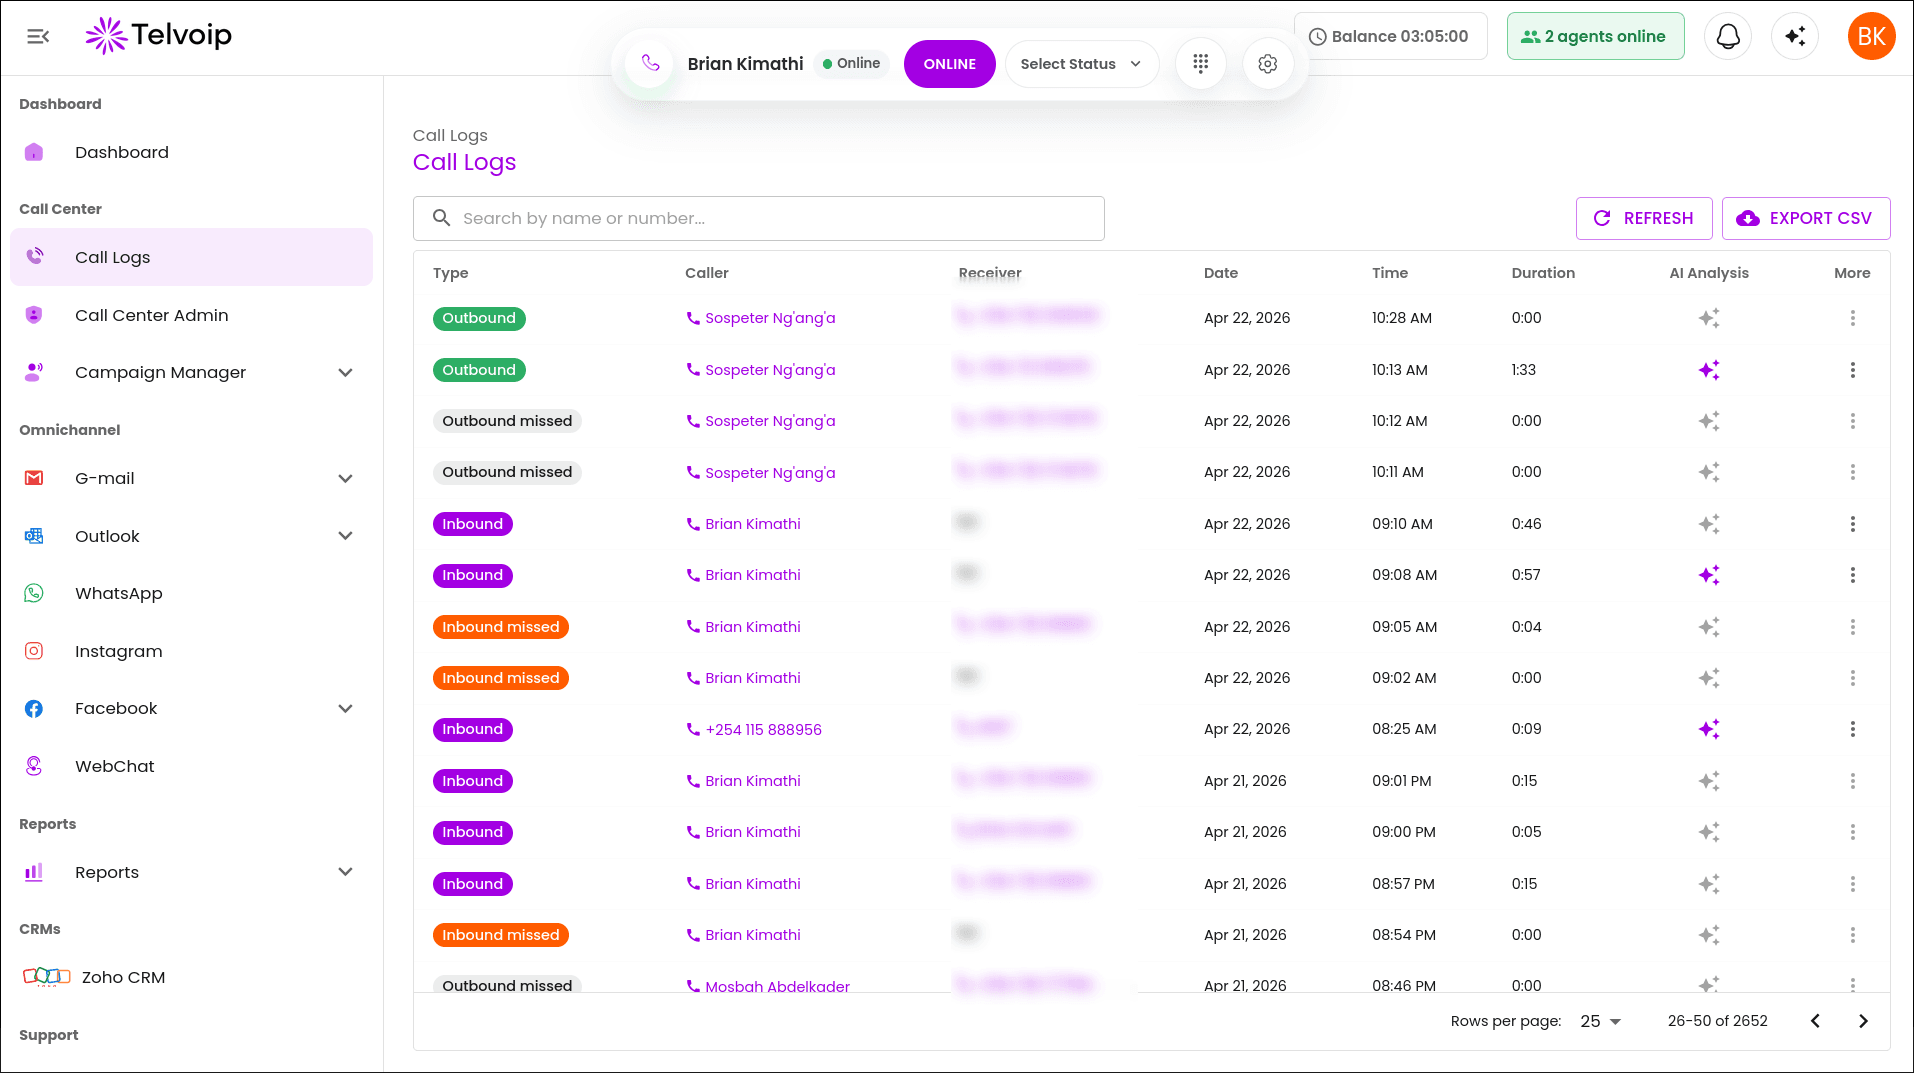This screenshot has width=1914, height=1073.
Task: Expand the G-mail submenu
Action: [345, 479]
